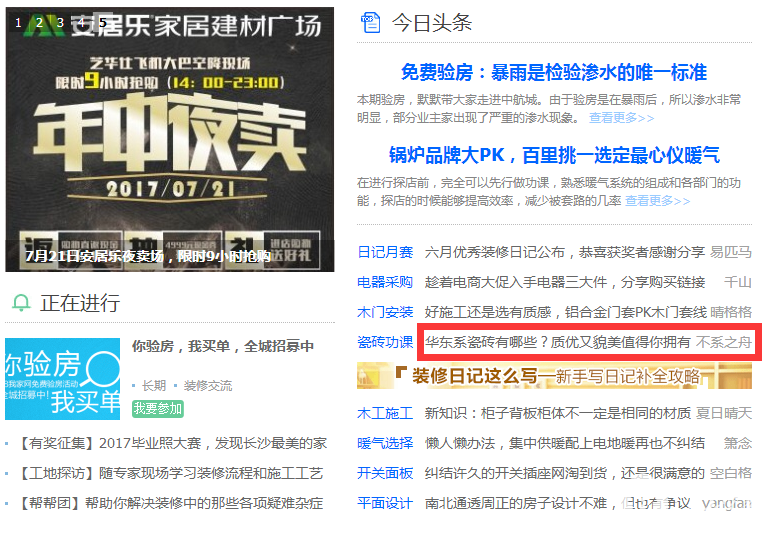
Task: Switch to carousel slide number 3
Action: coord(60,23)
